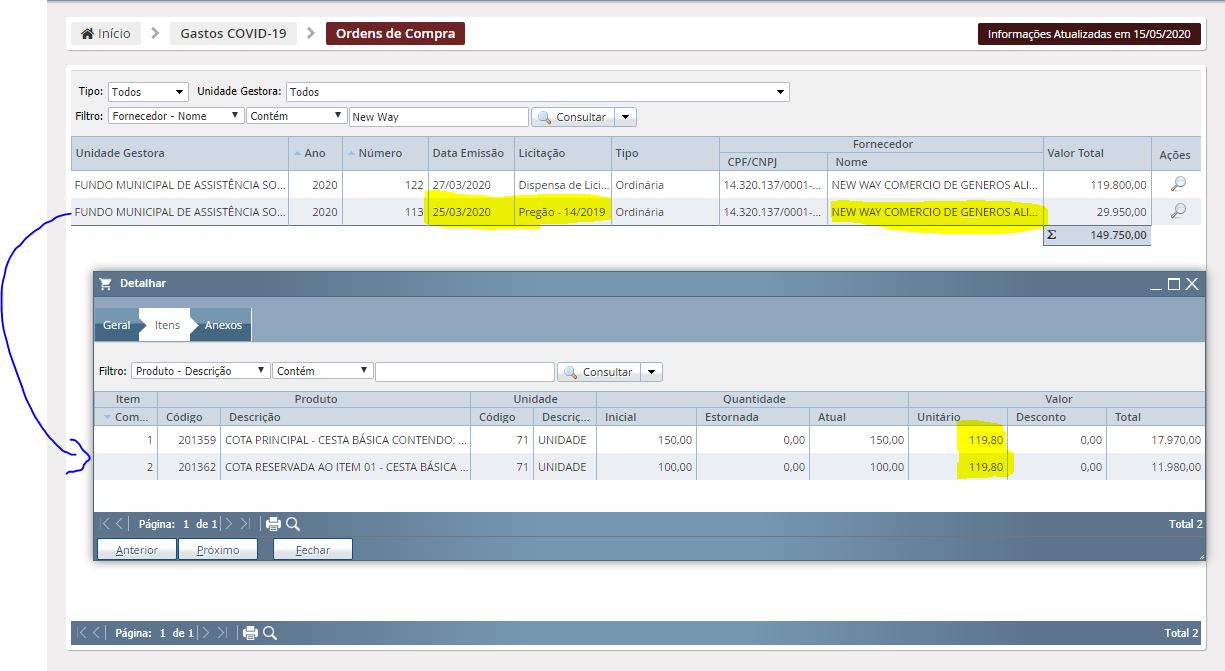Sort by Data Emissão column
Image resolution: width=1225 pixels, height=671 pixels.
[x=469, y=153]
